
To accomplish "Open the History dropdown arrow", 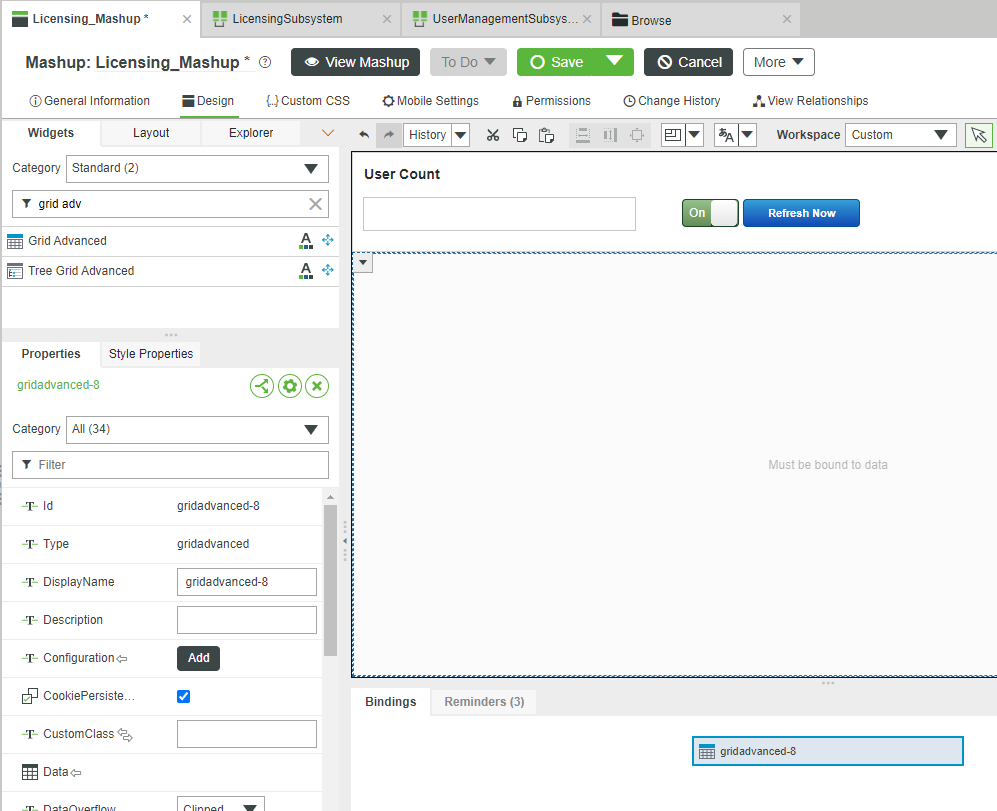I will [460, 135].
